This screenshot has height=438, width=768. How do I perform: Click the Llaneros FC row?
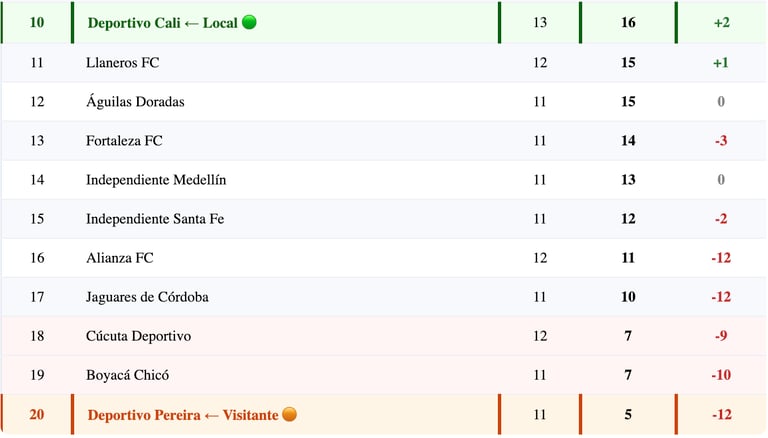[122, 62]
